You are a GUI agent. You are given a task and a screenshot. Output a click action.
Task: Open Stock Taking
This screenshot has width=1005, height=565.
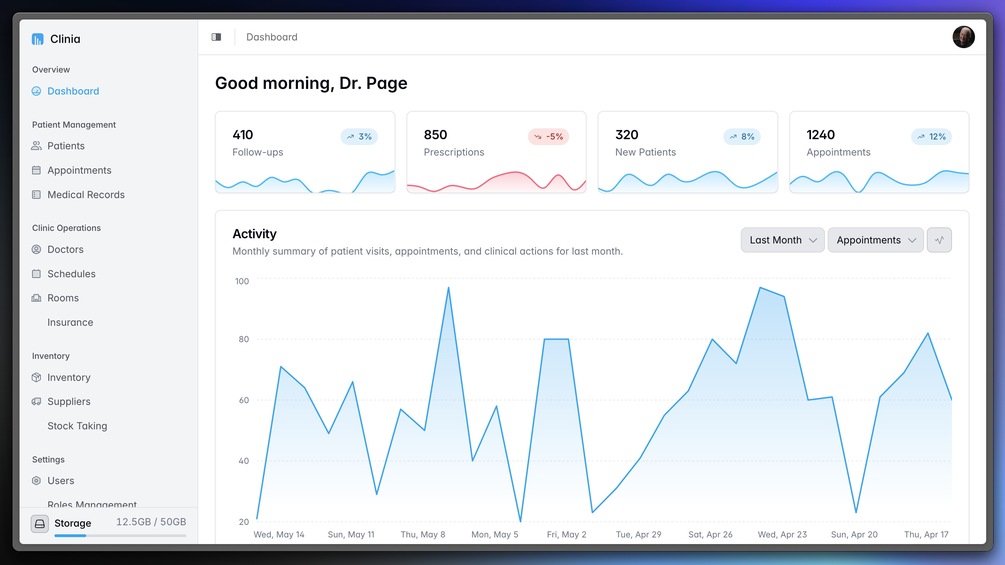click(77, 426)
